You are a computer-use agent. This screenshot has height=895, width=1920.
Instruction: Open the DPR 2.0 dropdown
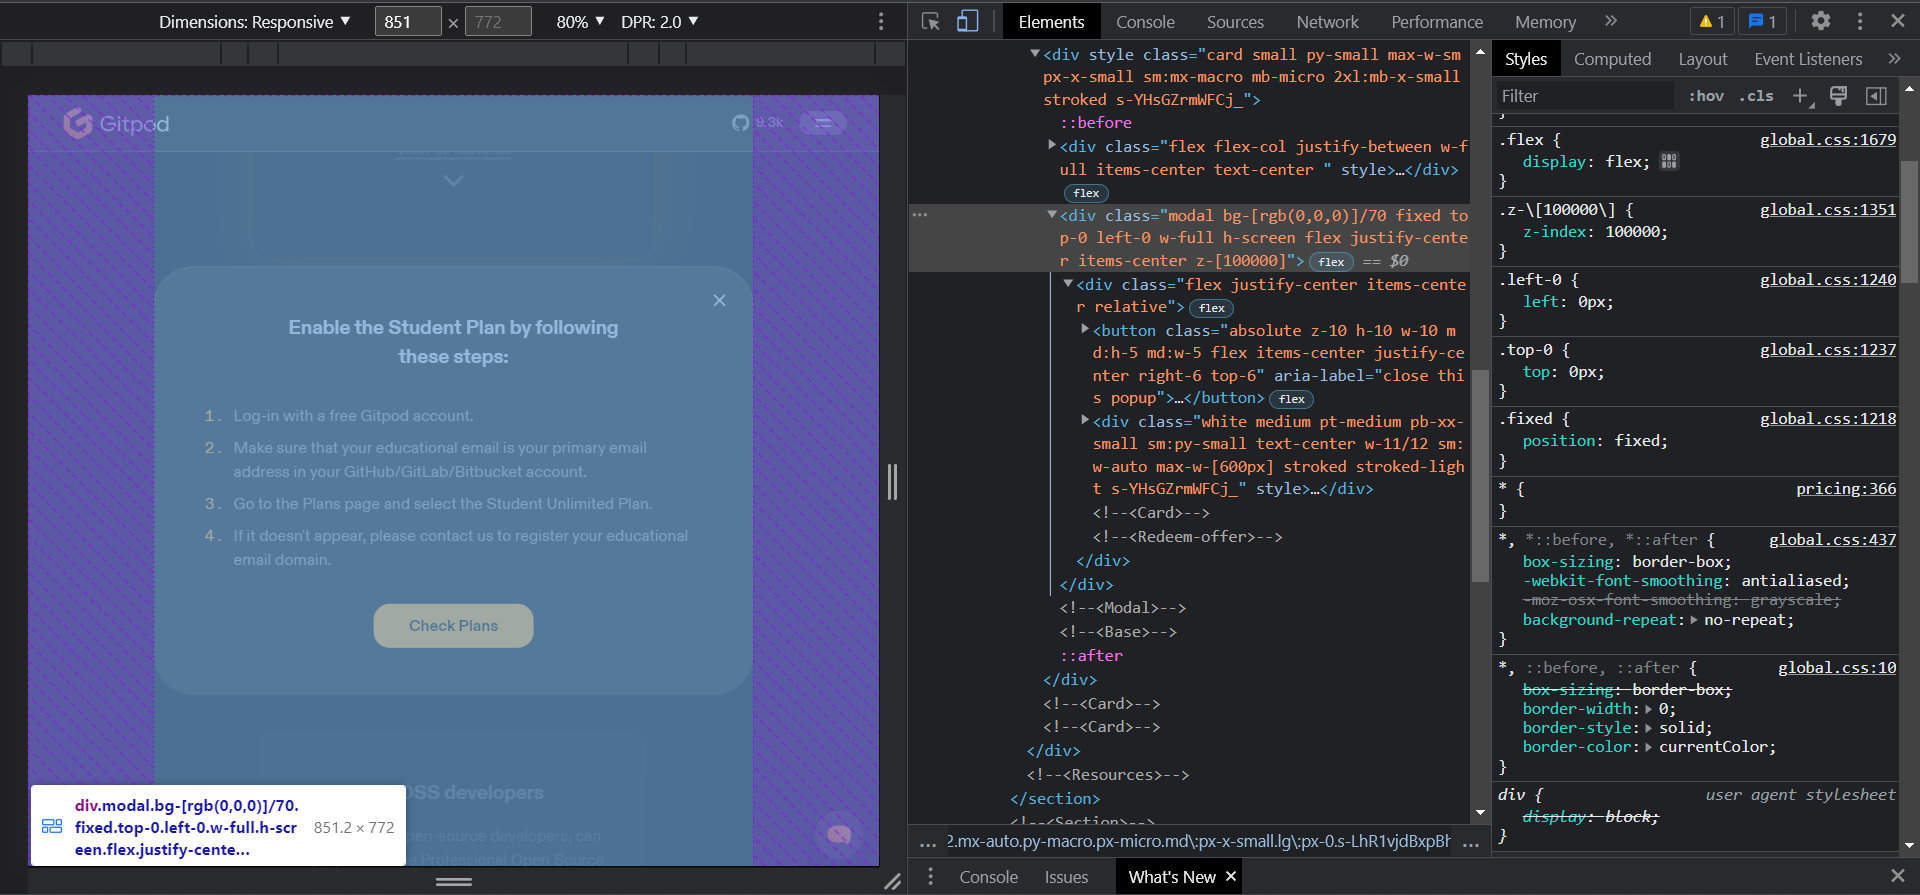659,22
